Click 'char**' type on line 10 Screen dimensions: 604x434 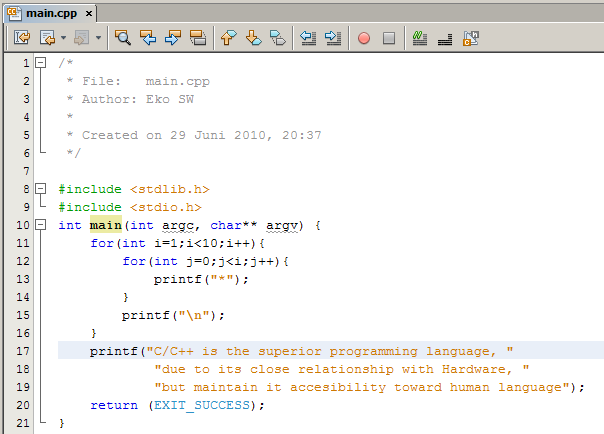[x=233, y=225]
